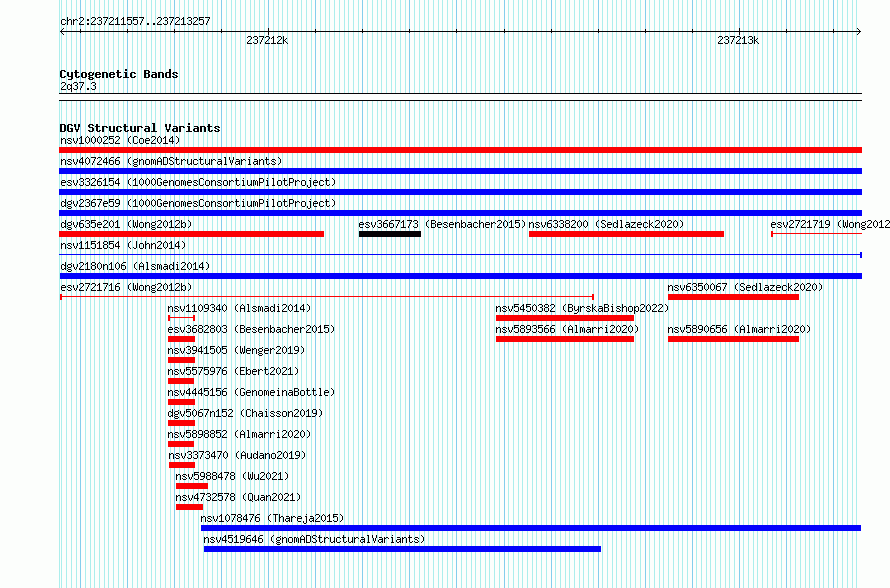Select the nsv1109340 (Alsmadi2014) small variant marker
Screen dimensions: 890x588
[182, 318]
